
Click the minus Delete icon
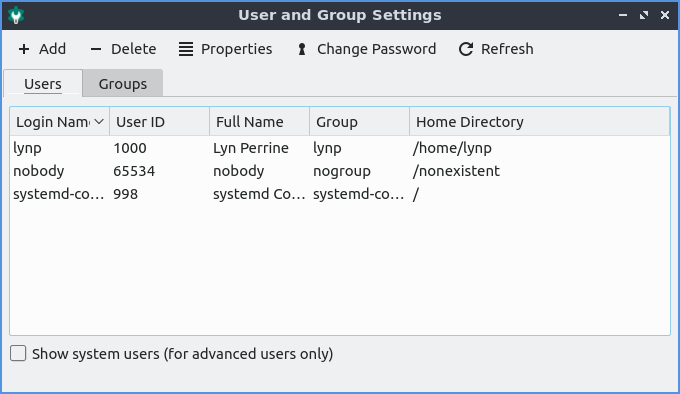point(96,49)
